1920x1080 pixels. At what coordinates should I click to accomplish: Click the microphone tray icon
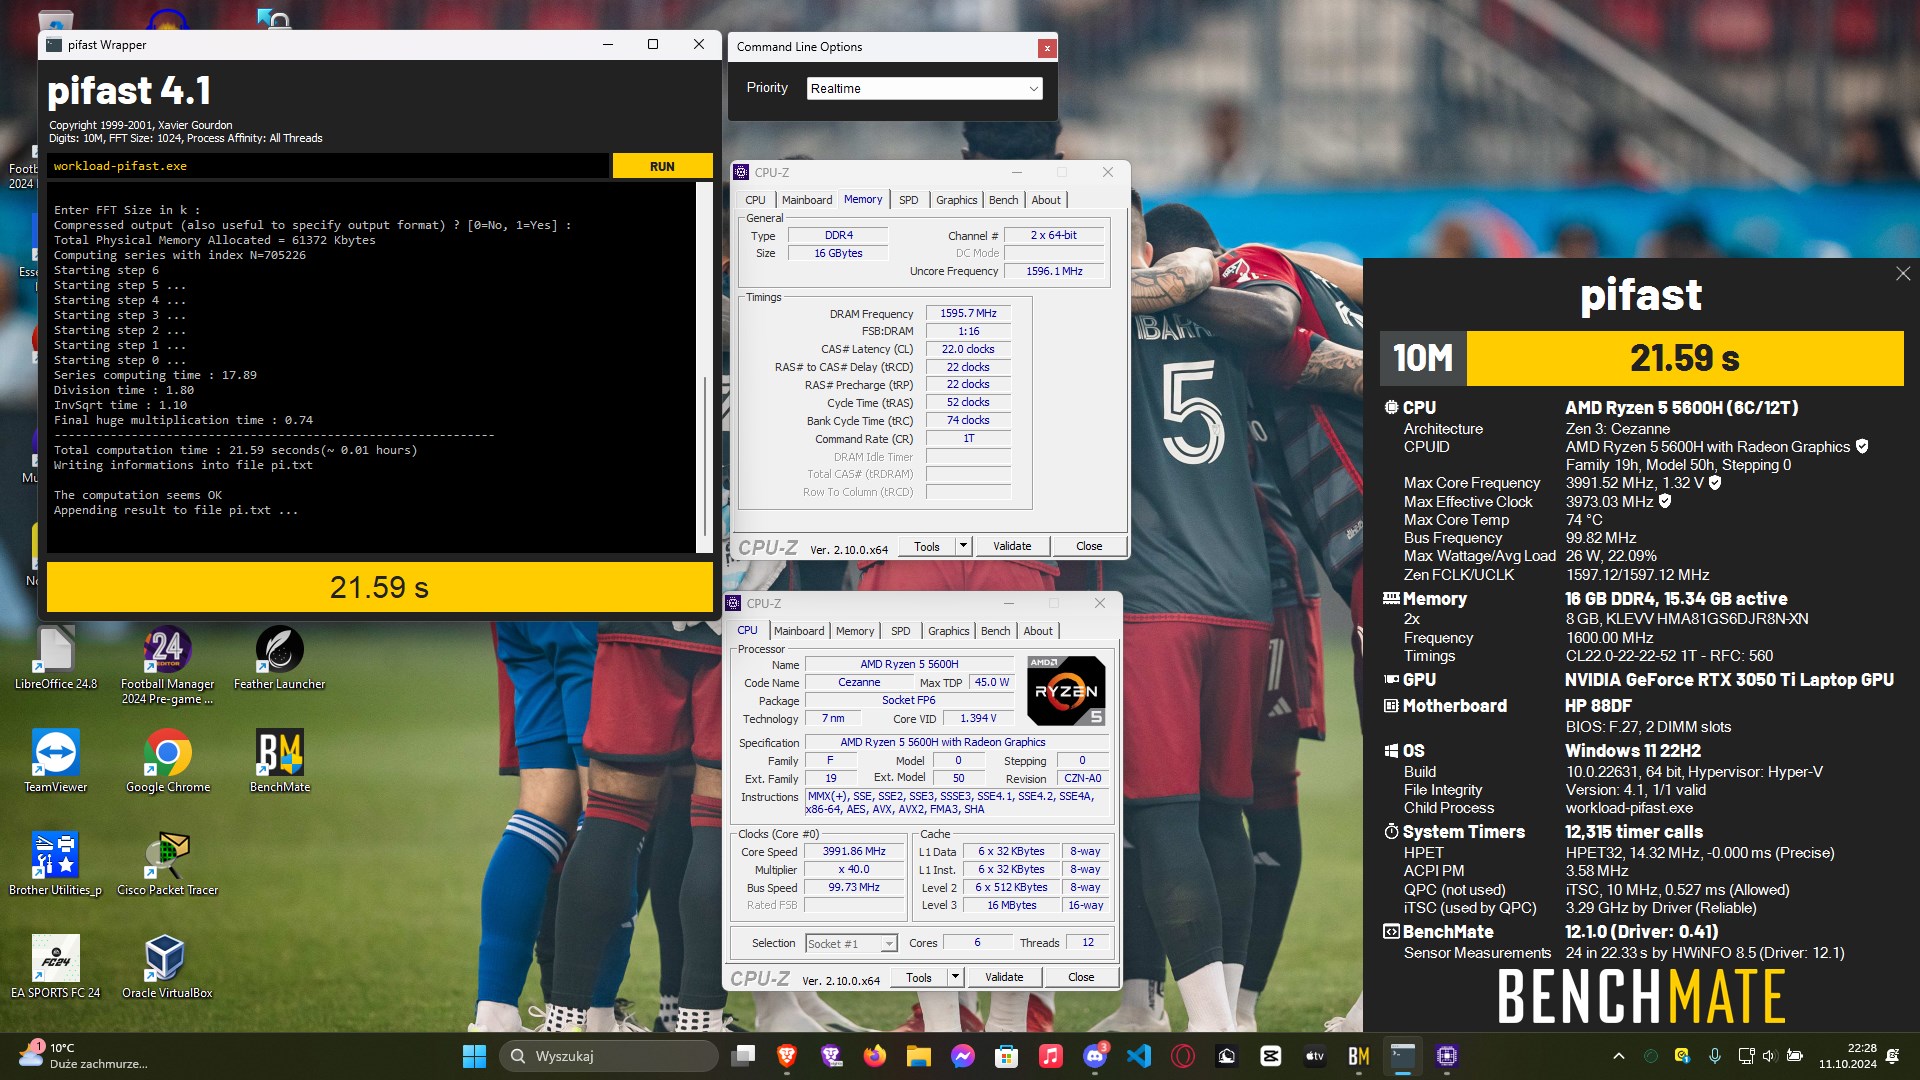tap(1715, 1056)
